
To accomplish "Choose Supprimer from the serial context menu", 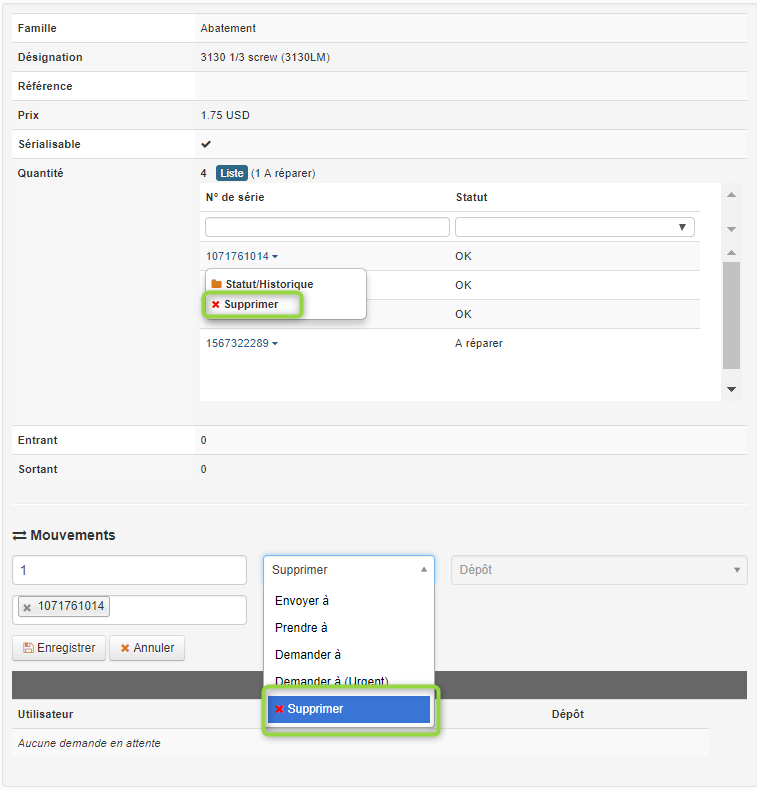I will (251, 304).
